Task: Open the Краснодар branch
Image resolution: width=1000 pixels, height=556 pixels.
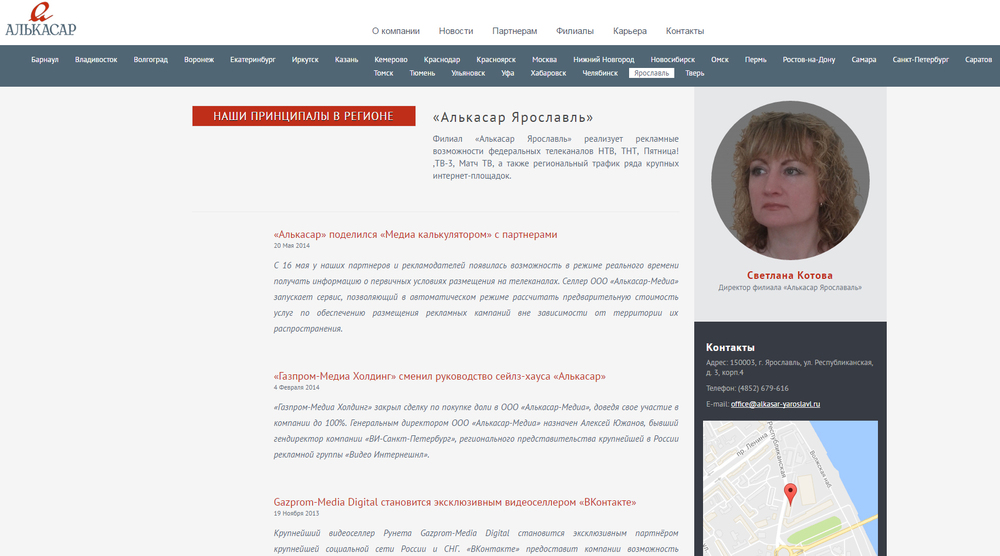Action: 441,59
